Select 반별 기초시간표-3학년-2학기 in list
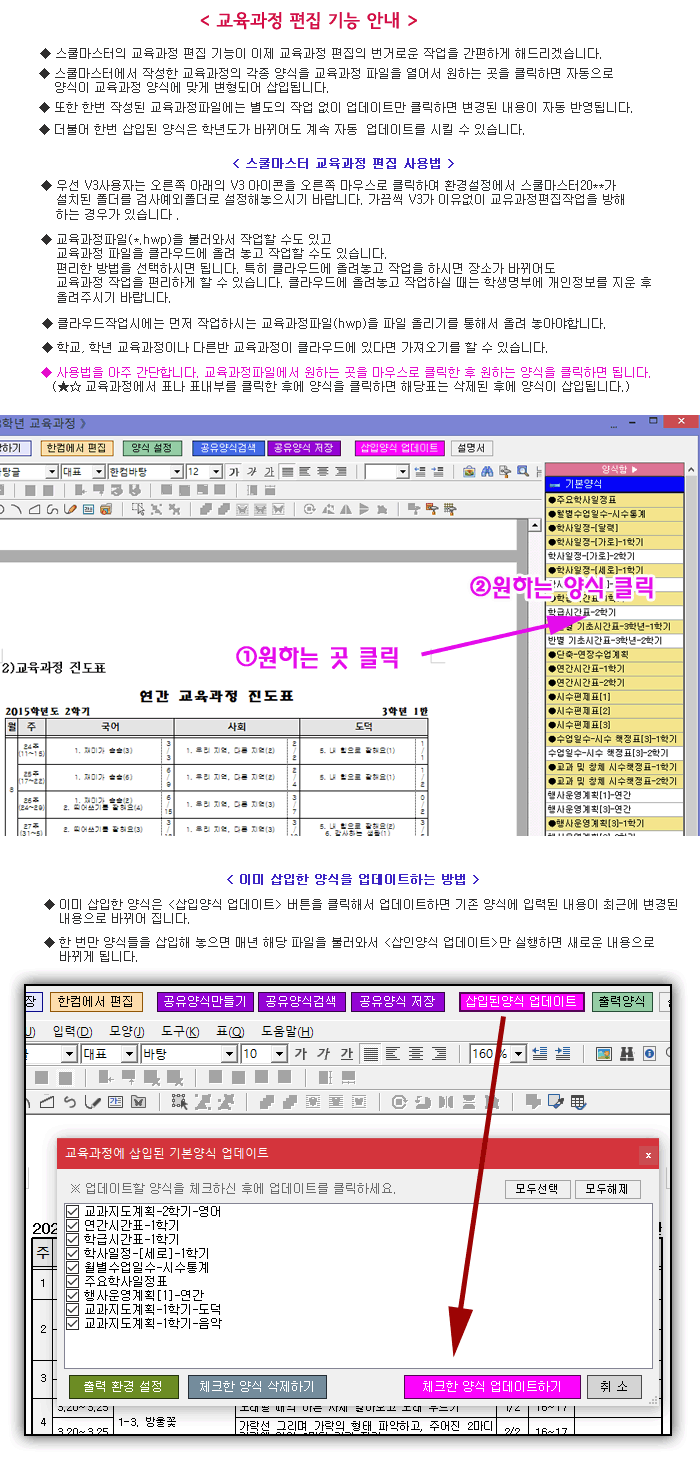This screenshot has height=1476, width=700. (x=614, y=640)
